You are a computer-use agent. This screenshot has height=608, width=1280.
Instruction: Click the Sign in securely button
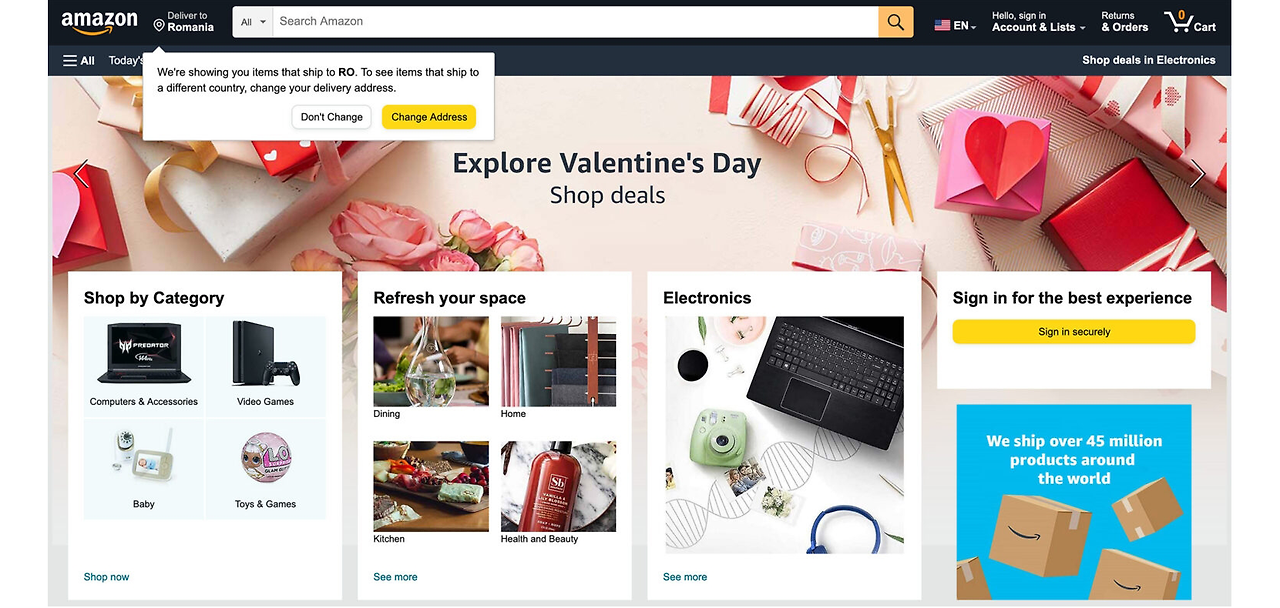coord(1074,332)
